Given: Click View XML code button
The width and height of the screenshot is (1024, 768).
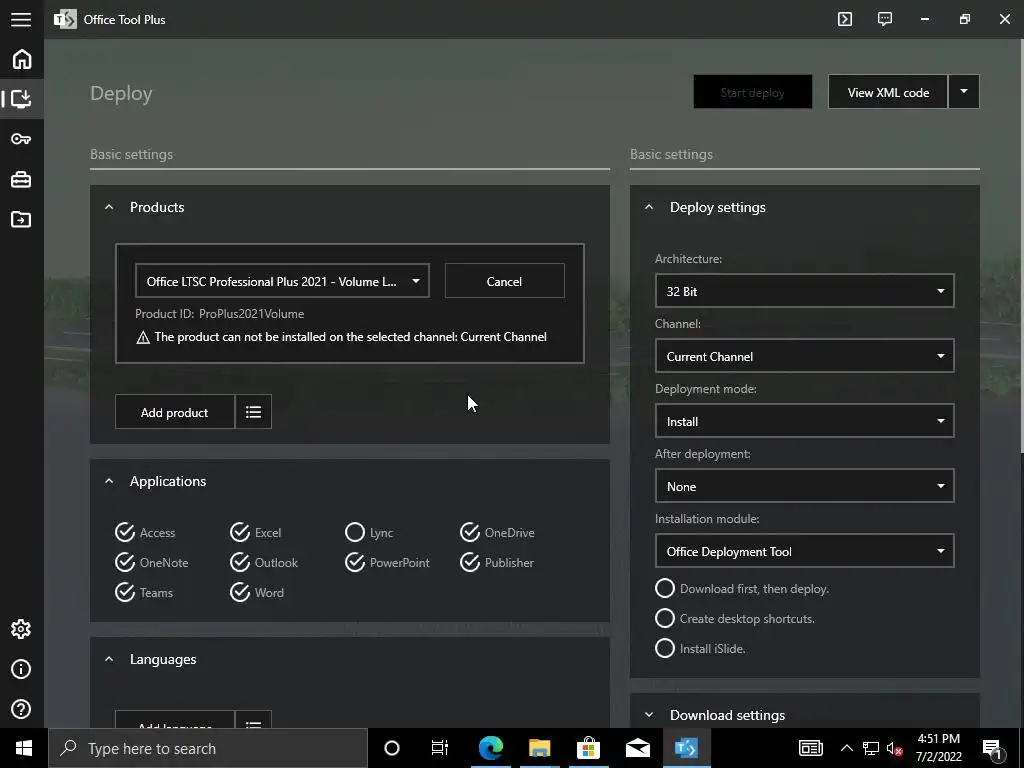Looking at the screenshot, I should coord(888,91).
